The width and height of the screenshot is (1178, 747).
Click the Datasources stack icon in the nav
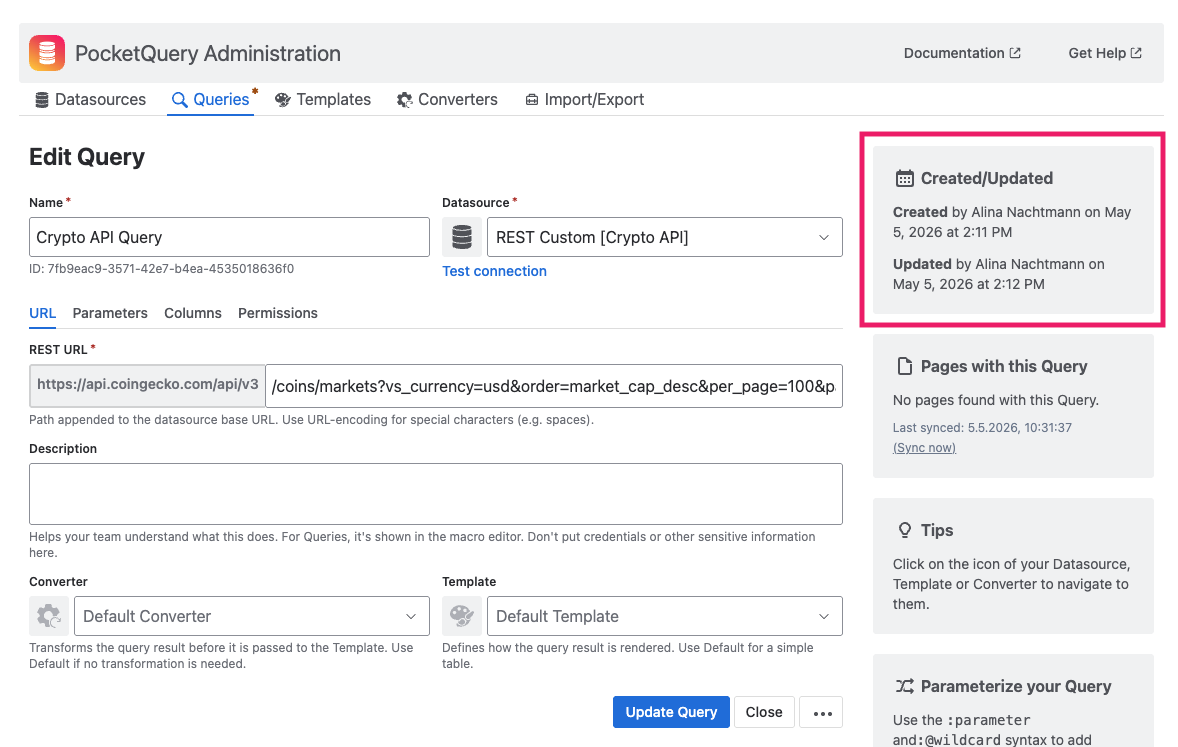click(42, 100)
